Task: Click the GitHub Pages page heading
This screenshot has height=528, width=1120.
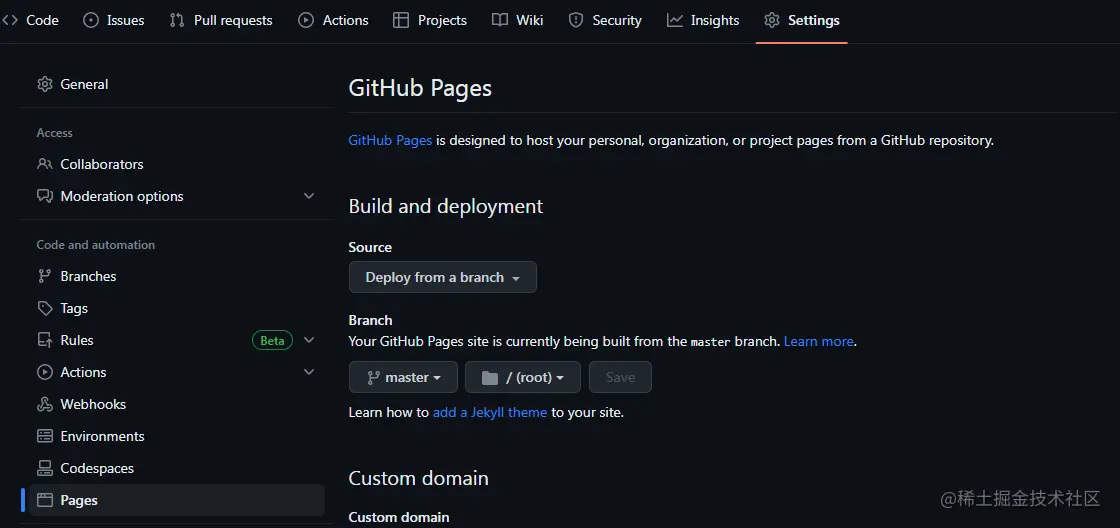Action: coord(420,89)
